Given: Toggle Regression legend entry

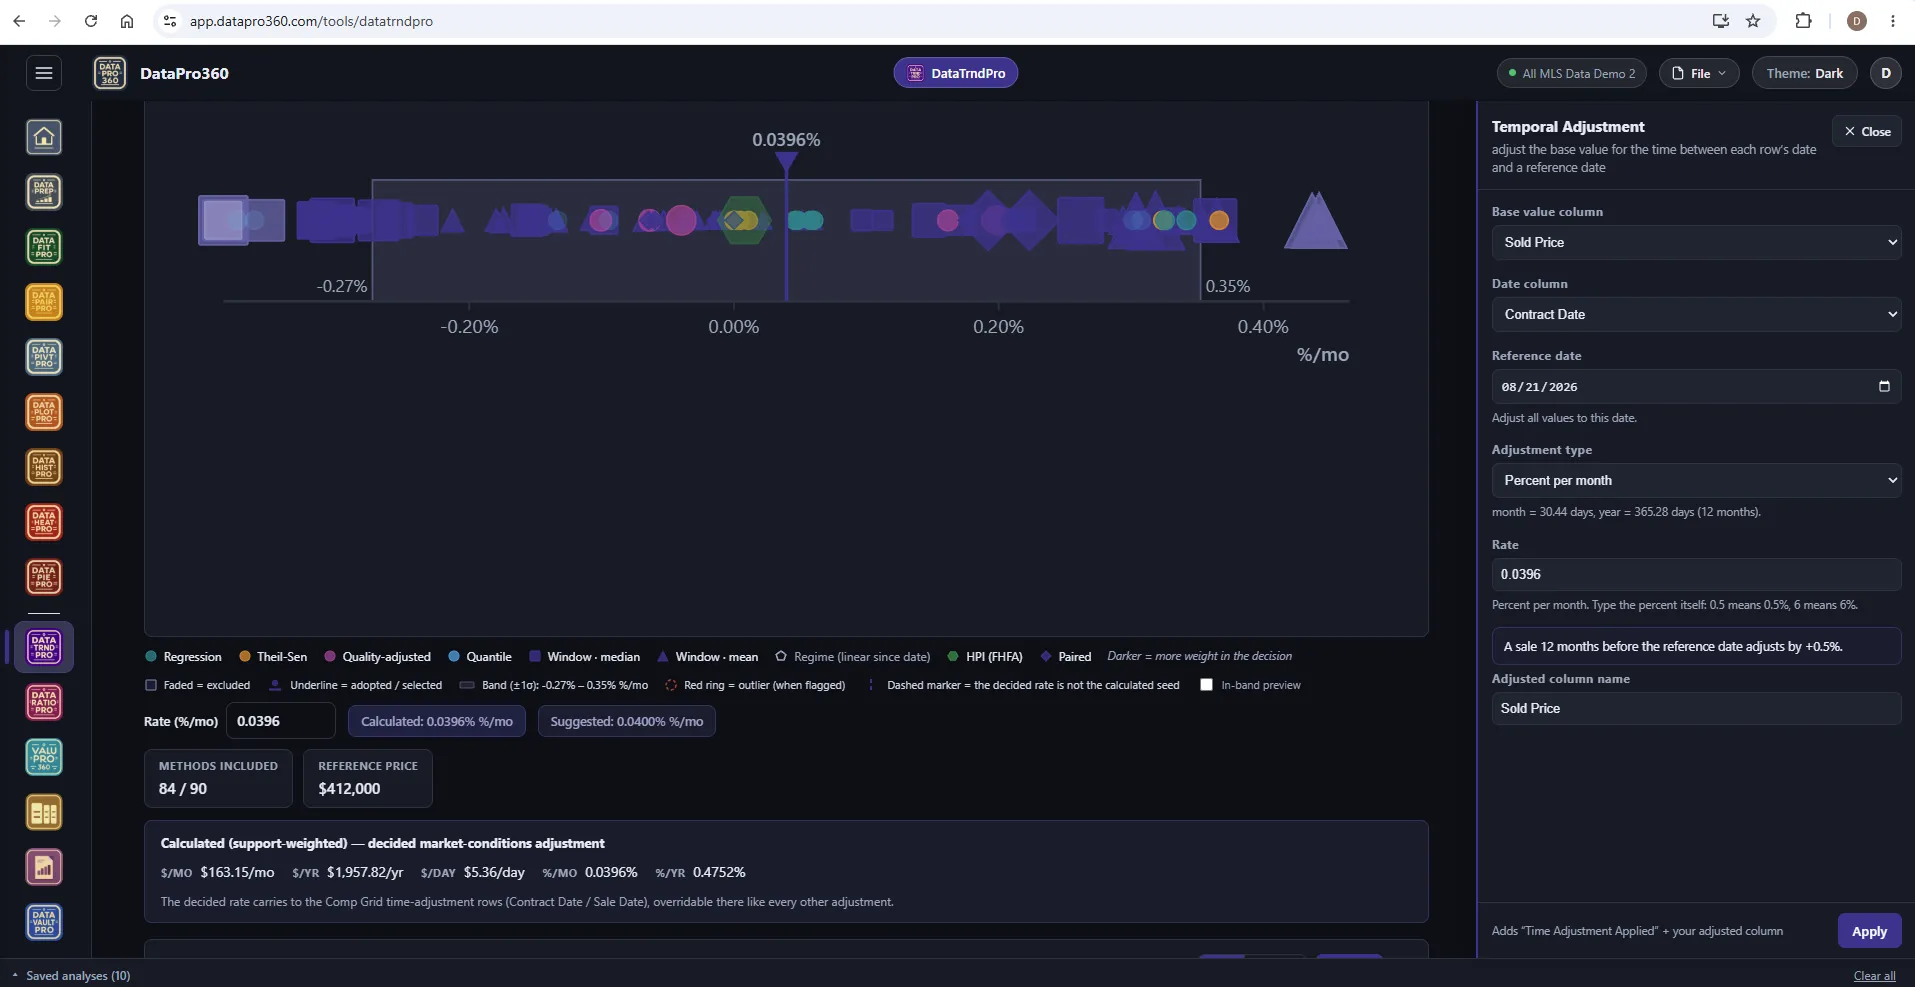Looking at the screenshot, I should point(184,657).
